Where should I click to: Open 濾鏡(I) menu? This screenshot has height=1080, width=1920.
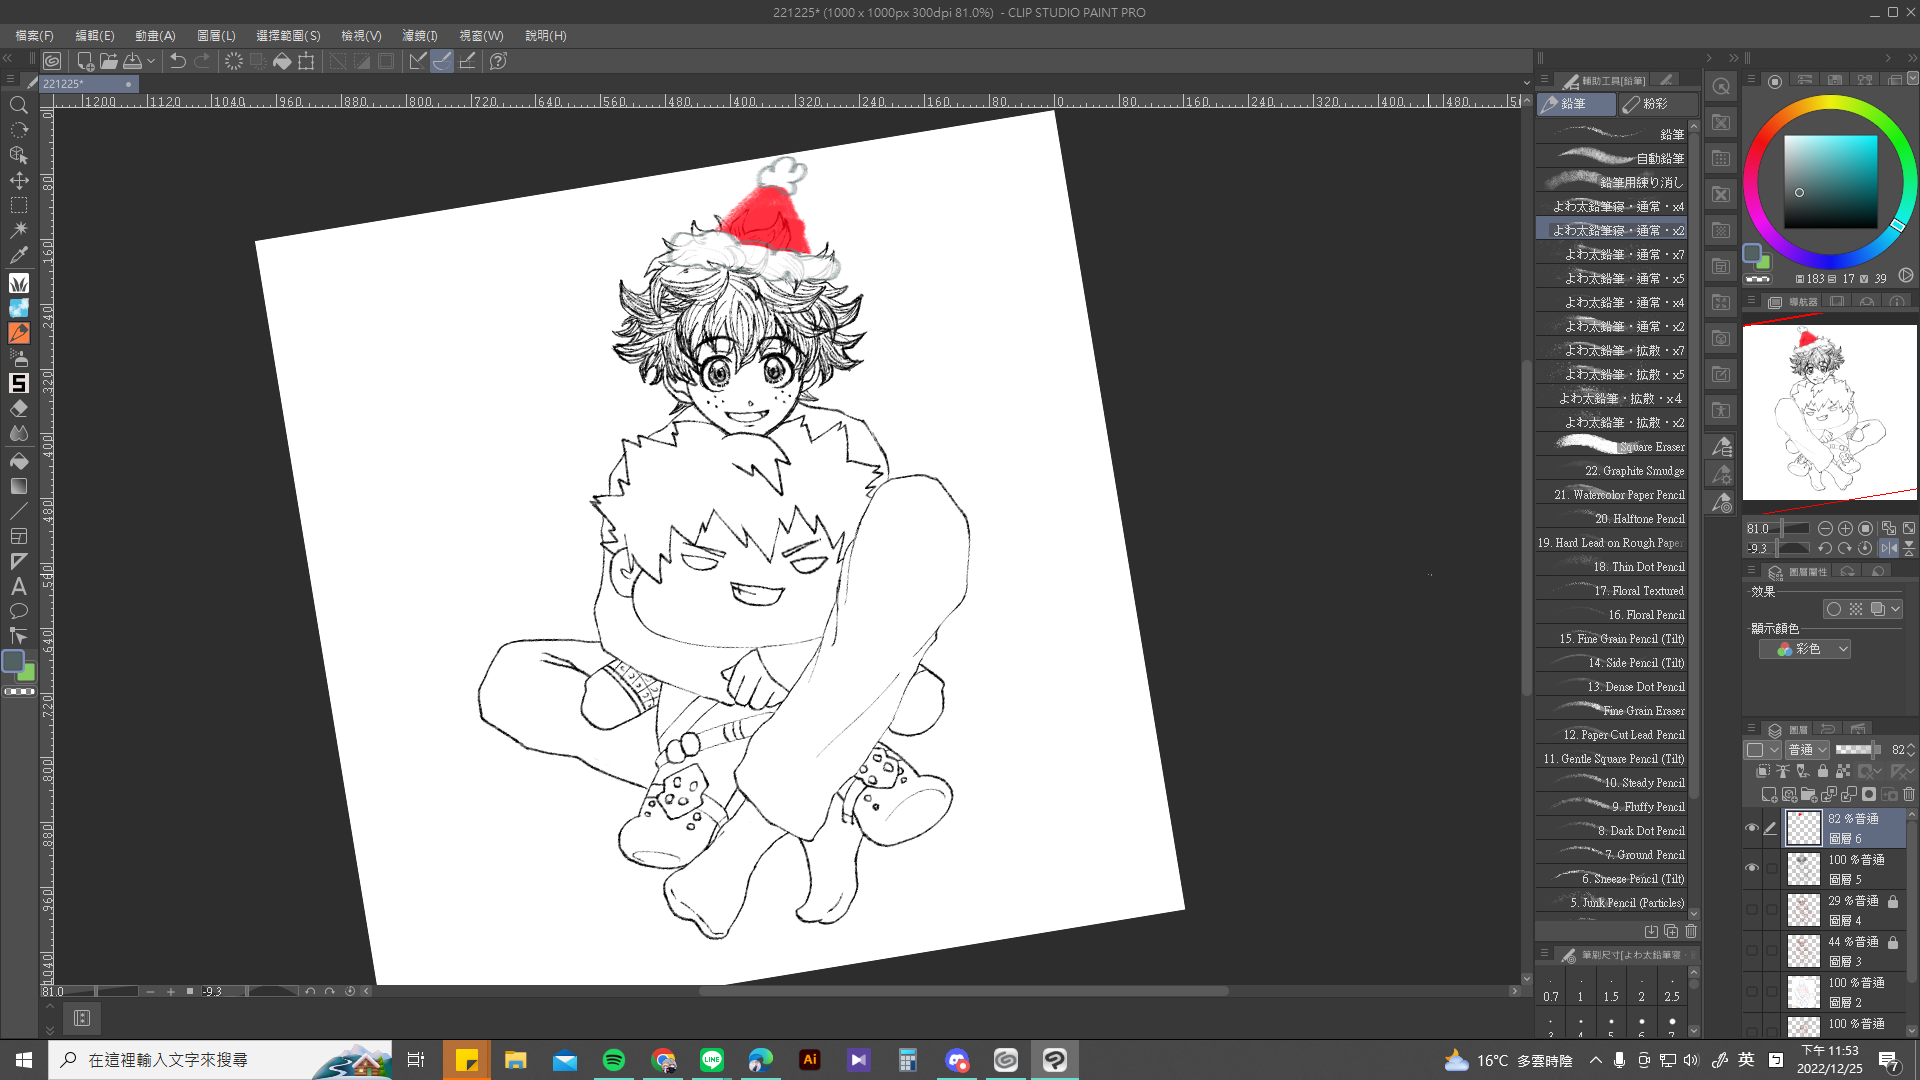point(420,35)
